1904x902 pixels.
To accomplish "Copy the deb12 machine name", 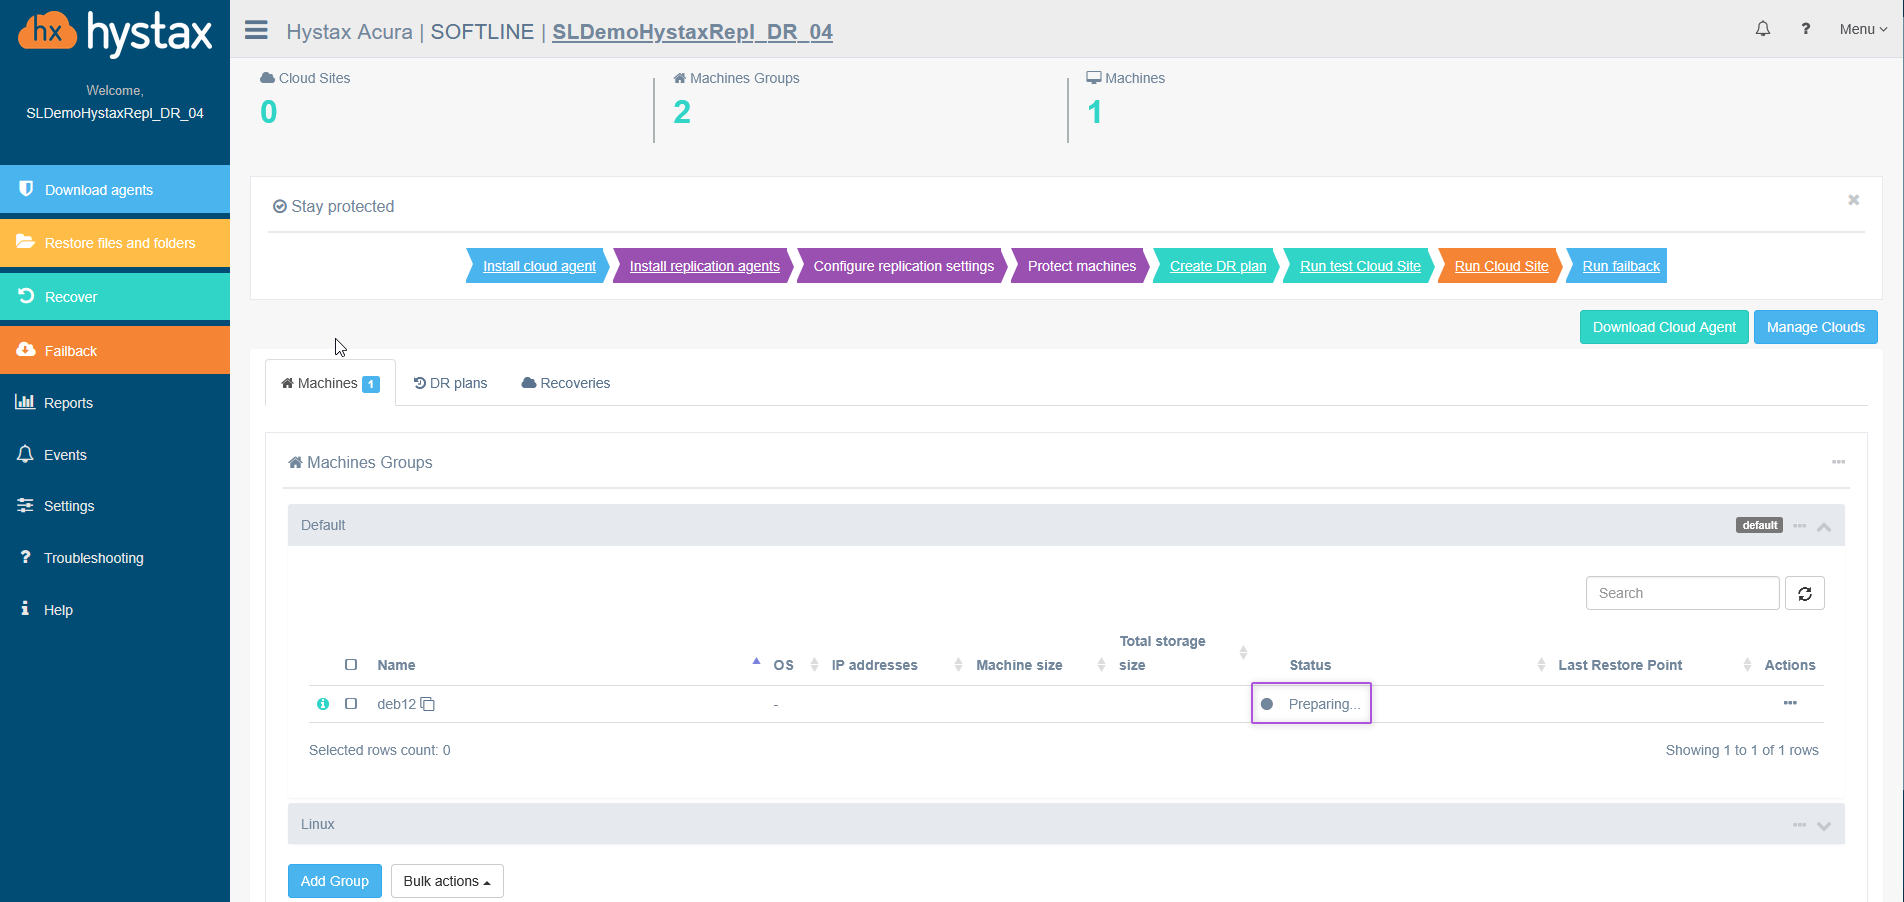I will click(x=428, y=704).
